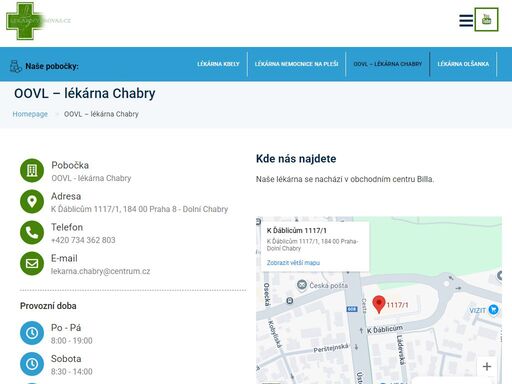Click the green phone Telefon icon

(32, 233)
